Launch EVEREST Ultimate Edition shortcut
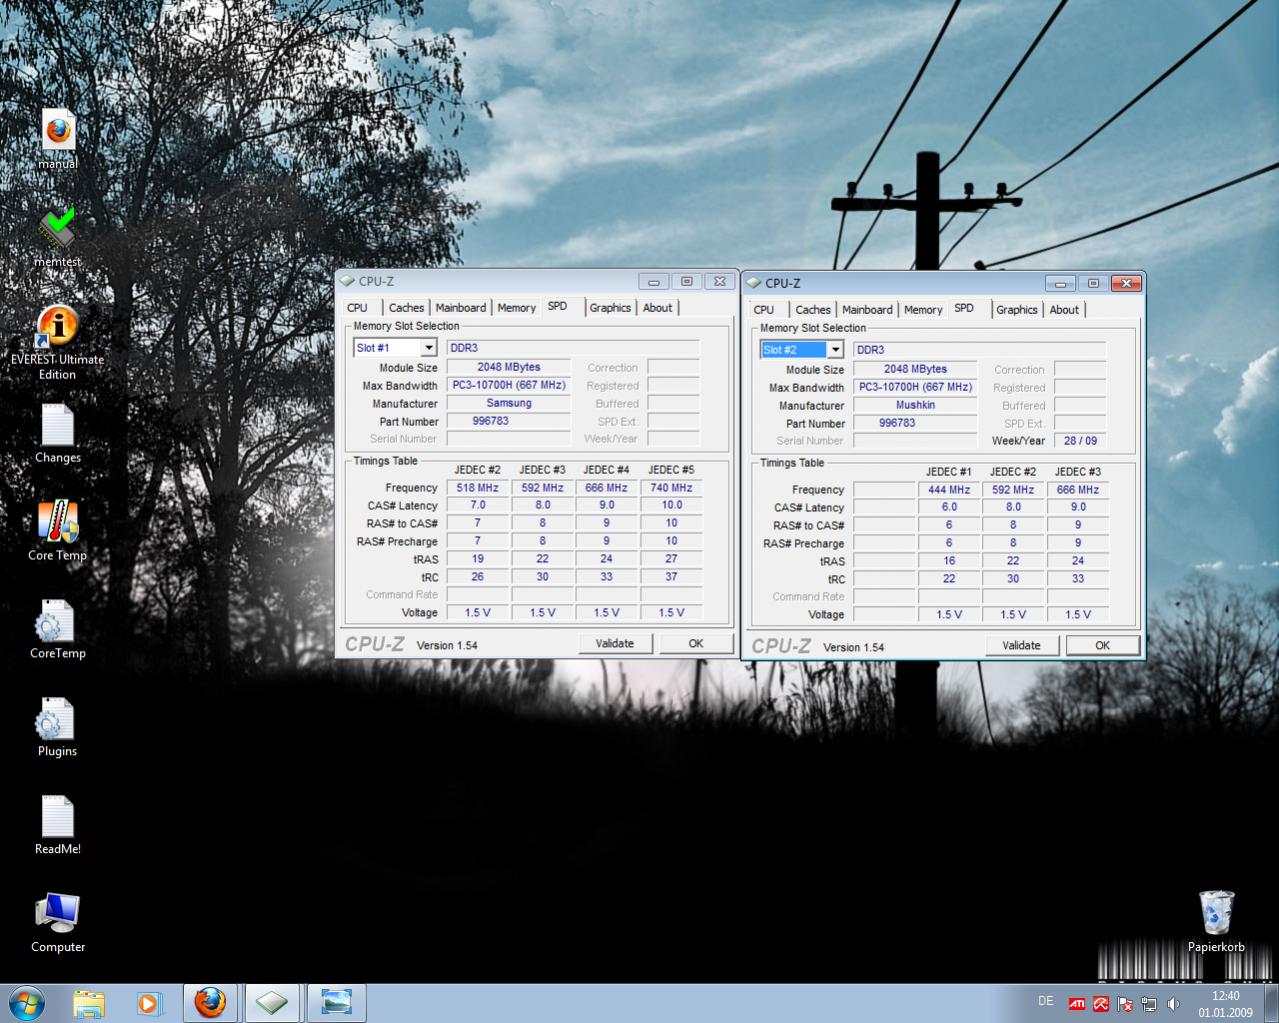 pos(58,342)
